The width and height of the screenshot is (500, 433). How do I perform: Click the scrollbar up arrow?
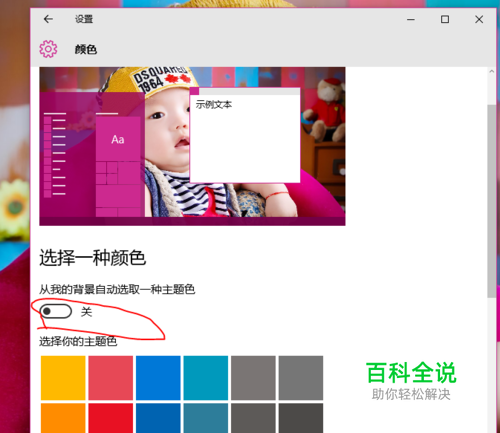(491, 71)
